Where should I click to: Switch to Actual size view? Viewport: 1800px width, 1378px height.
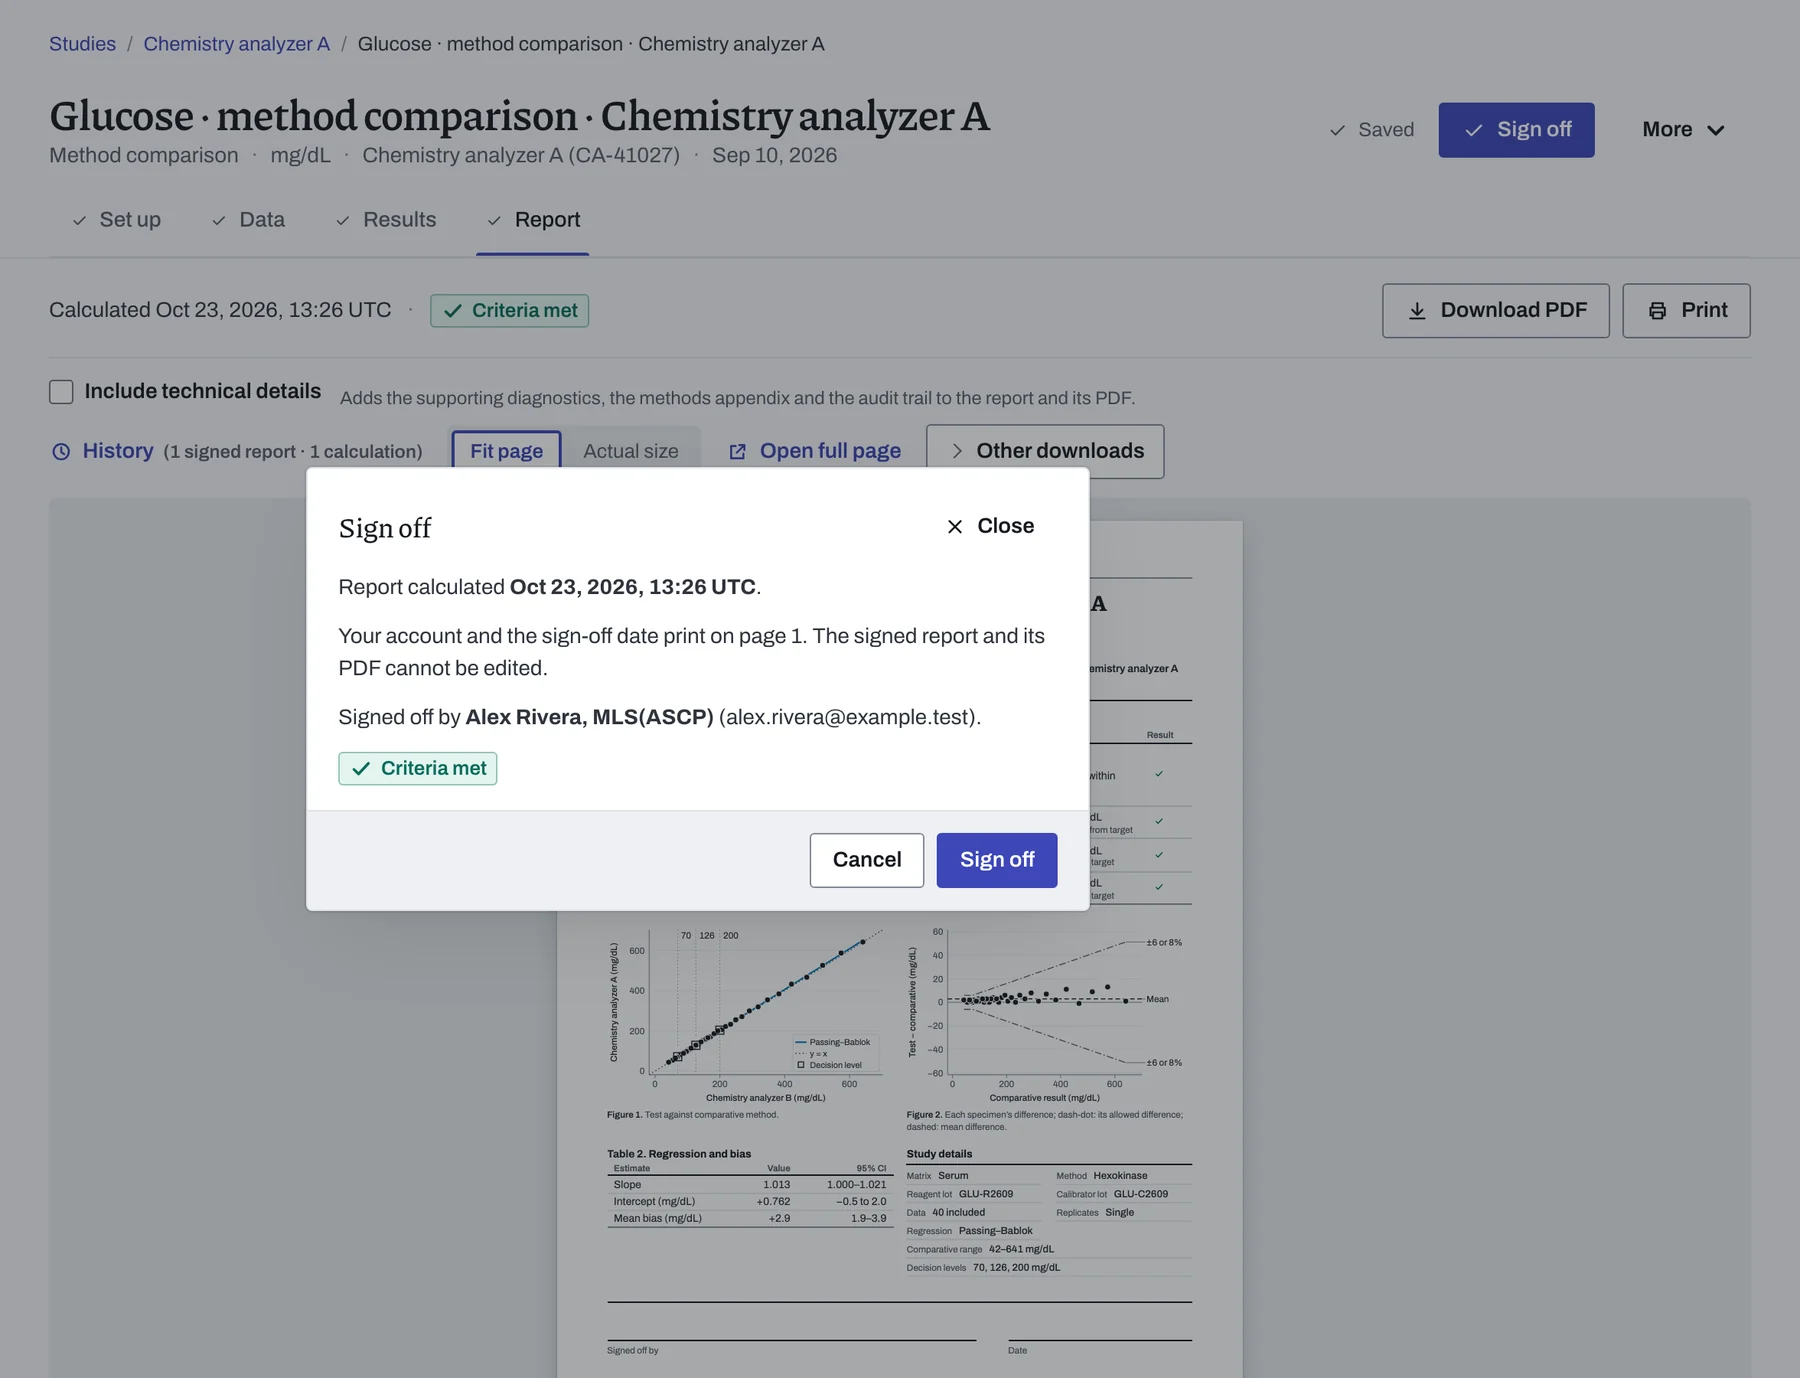(x=631, y=451)
